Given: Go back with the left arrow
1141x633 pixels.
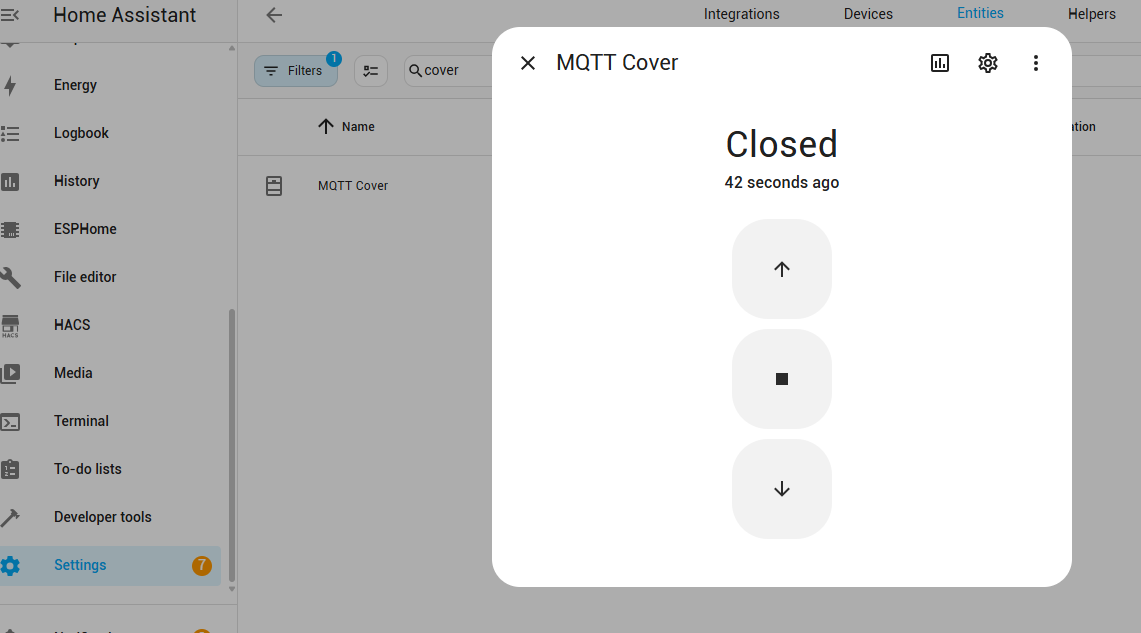Looking at the screenshot, I should pyautogui.click(x=274, y=15).
